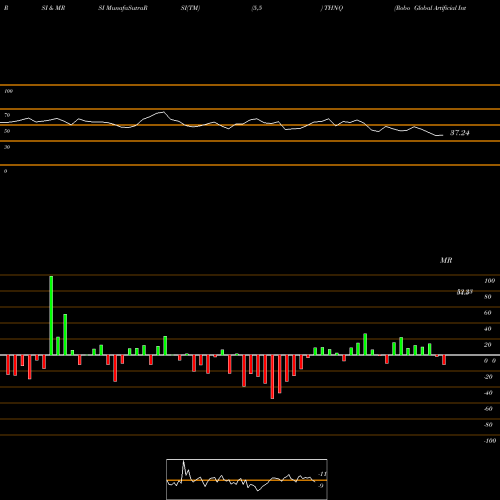
Task: Click the MR axis label -40
Action: point(488,393)
